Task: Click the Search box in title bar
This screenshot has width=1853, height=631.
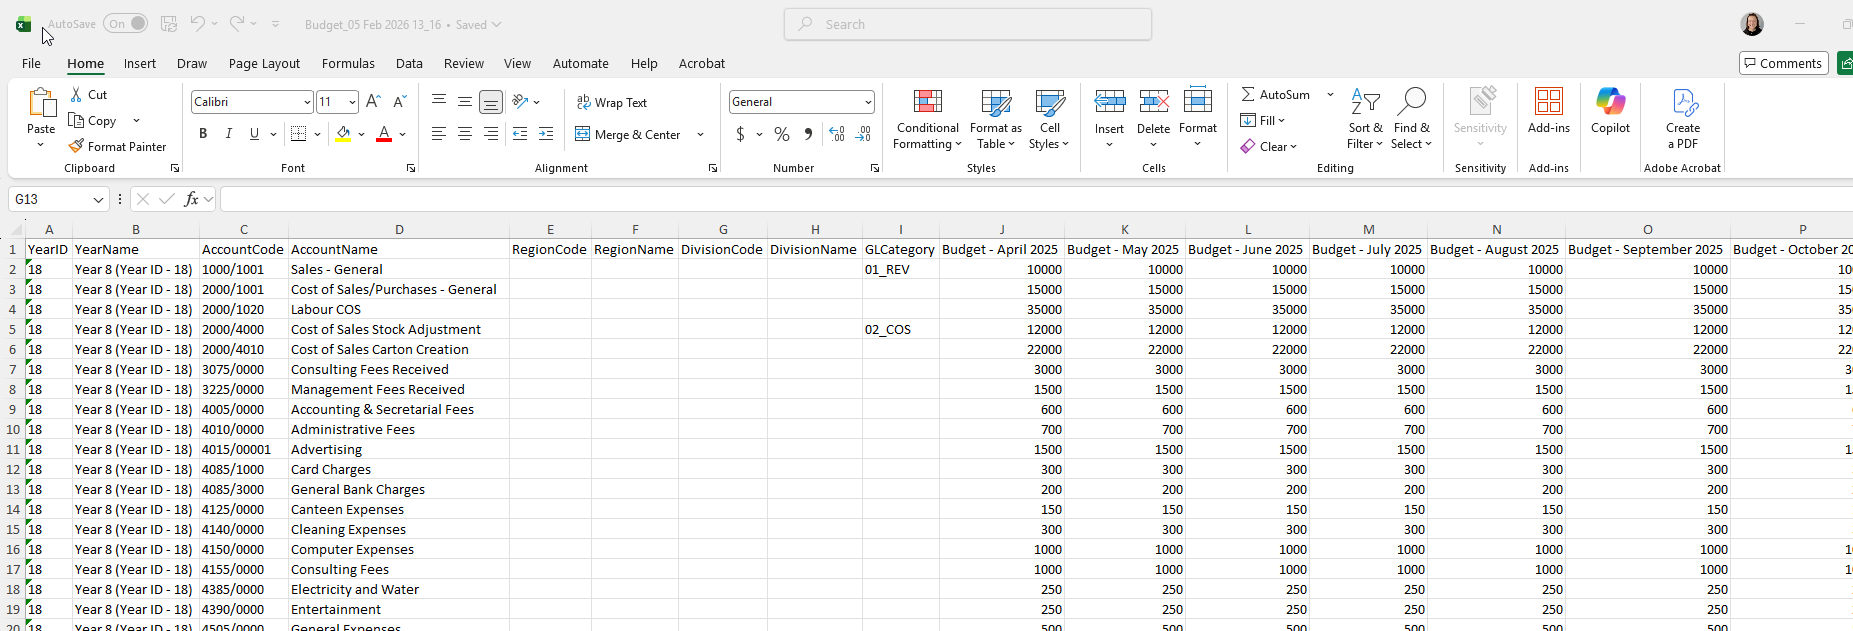Action: point(968,24)
